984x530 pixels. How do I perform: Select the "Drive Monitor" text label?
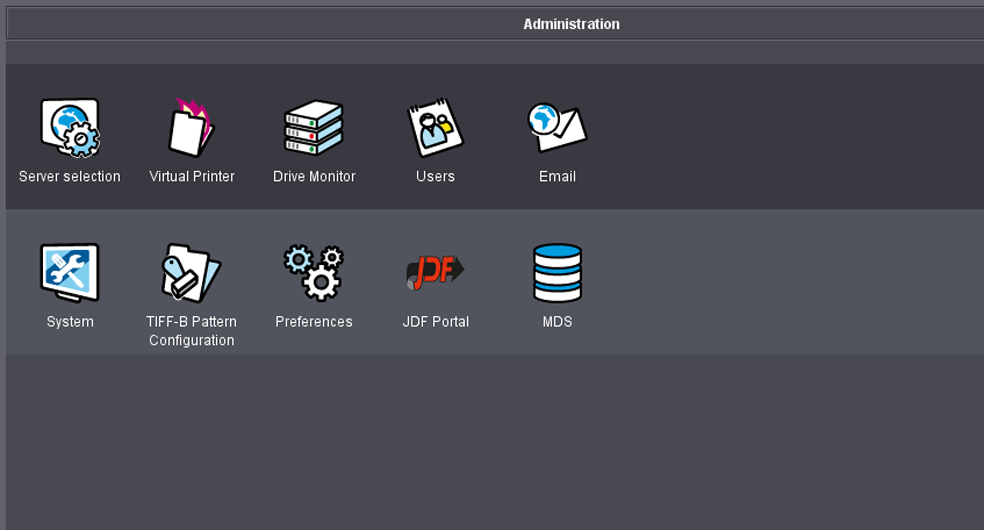[x=314, y=177]
